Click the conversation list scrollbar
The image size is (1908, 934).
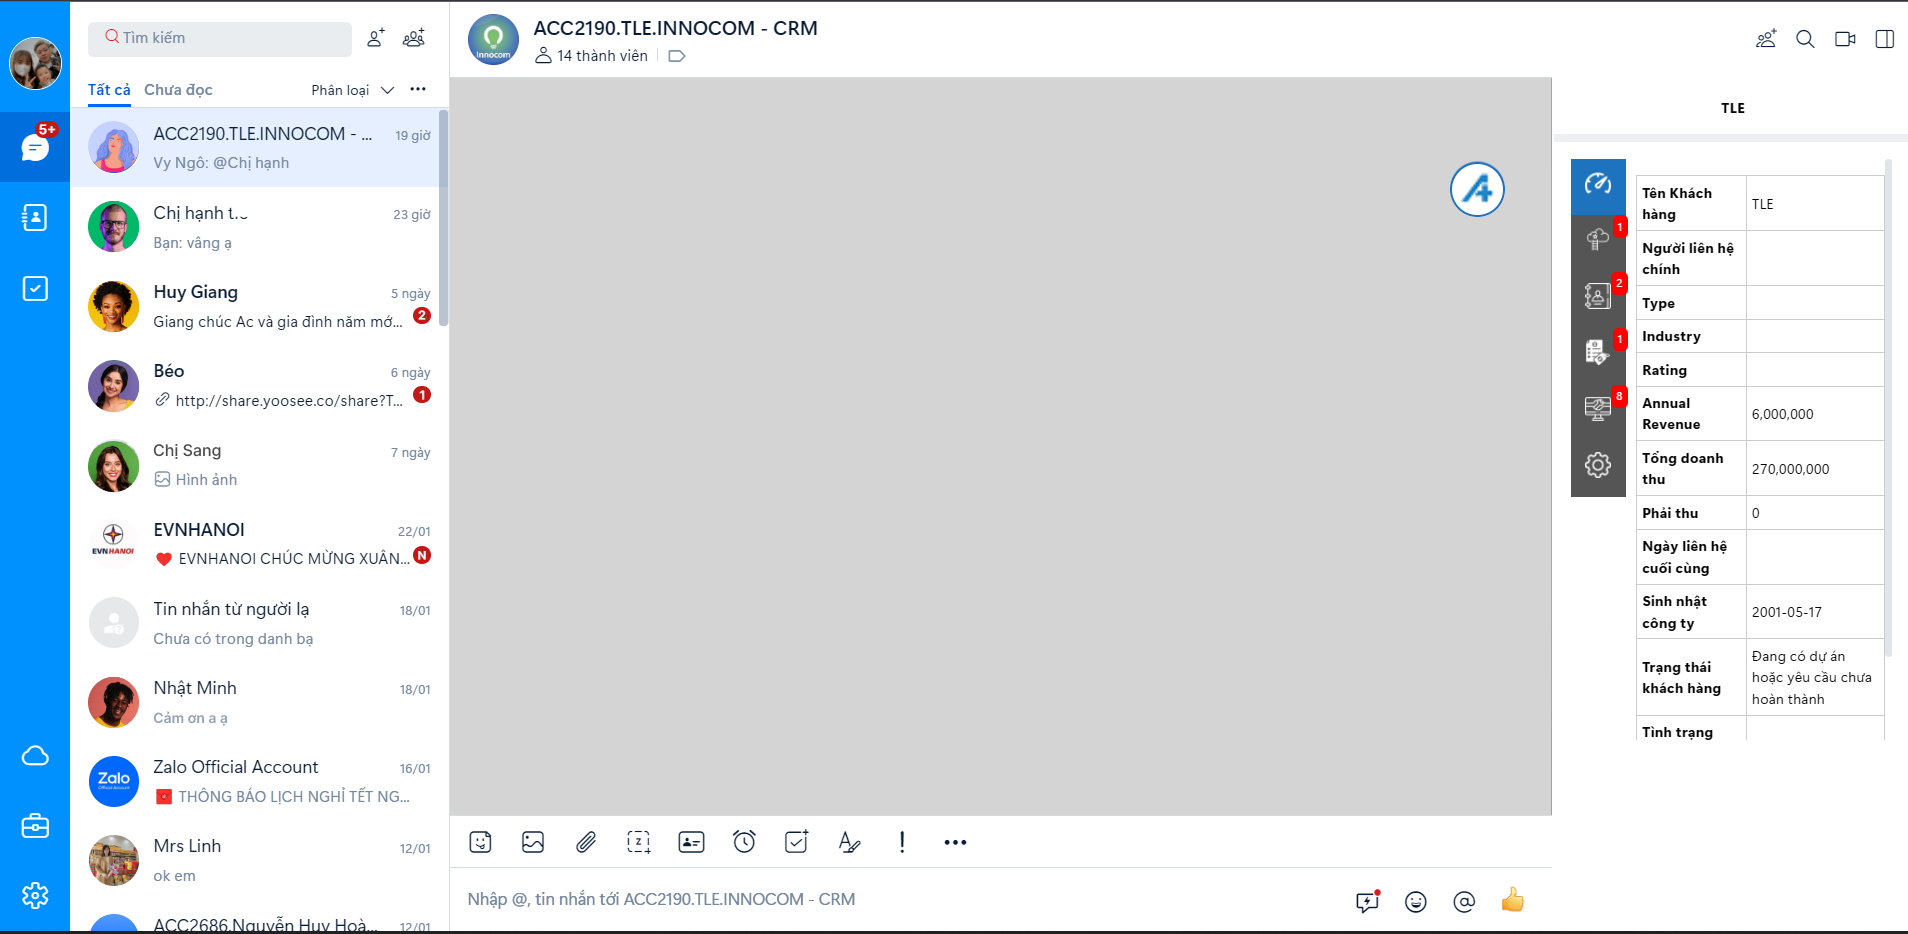point(443,218)
